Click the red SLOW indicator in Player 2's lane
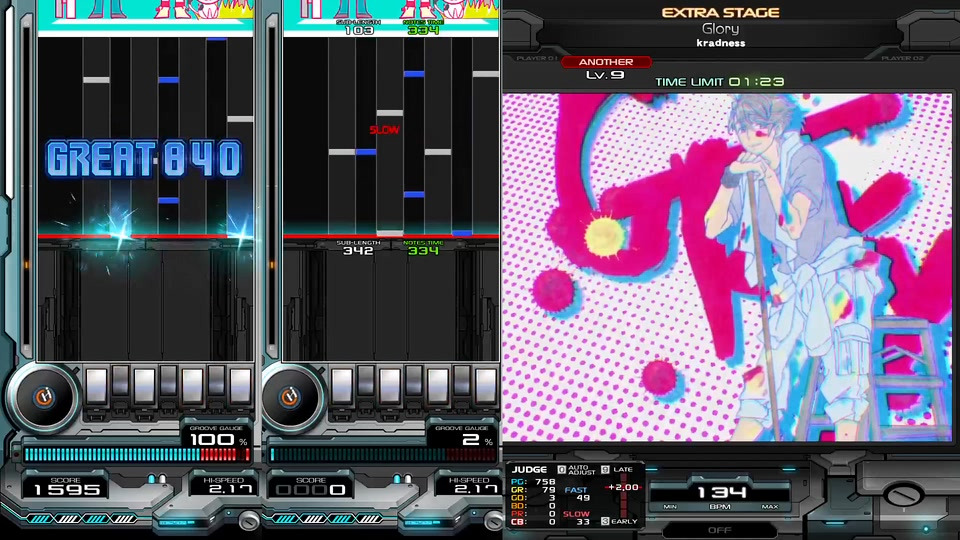The width and height of the screenshot is (960, 540). click(x=384, y=130)
